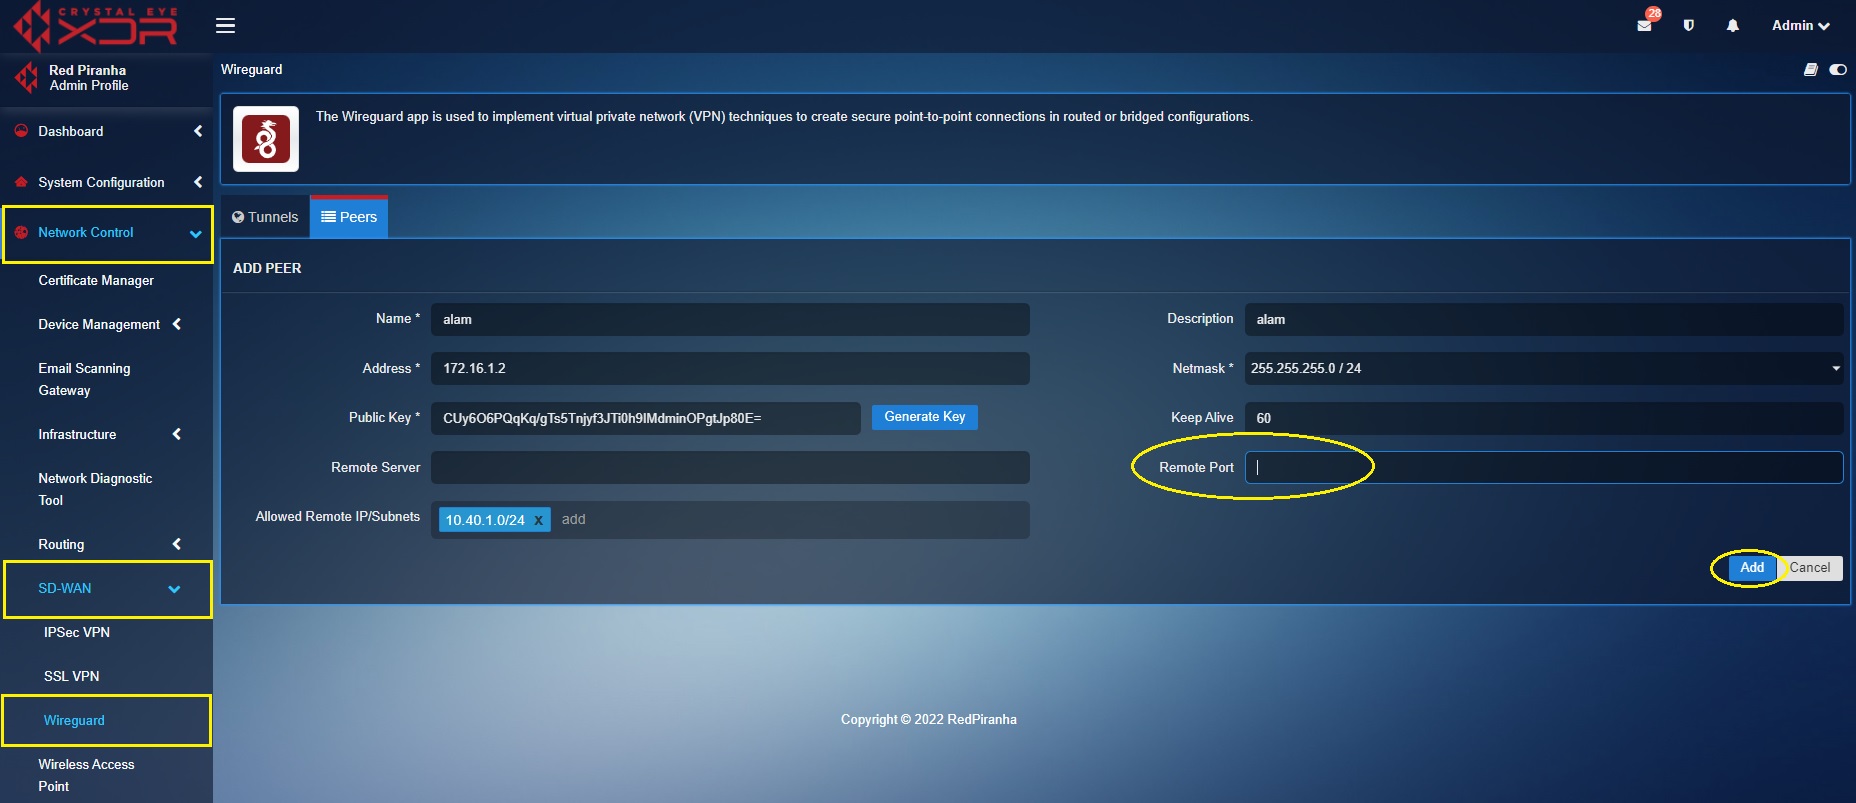Expand the Infrastructure chevron
This screenshot has height=803, width=1856.
177,434
